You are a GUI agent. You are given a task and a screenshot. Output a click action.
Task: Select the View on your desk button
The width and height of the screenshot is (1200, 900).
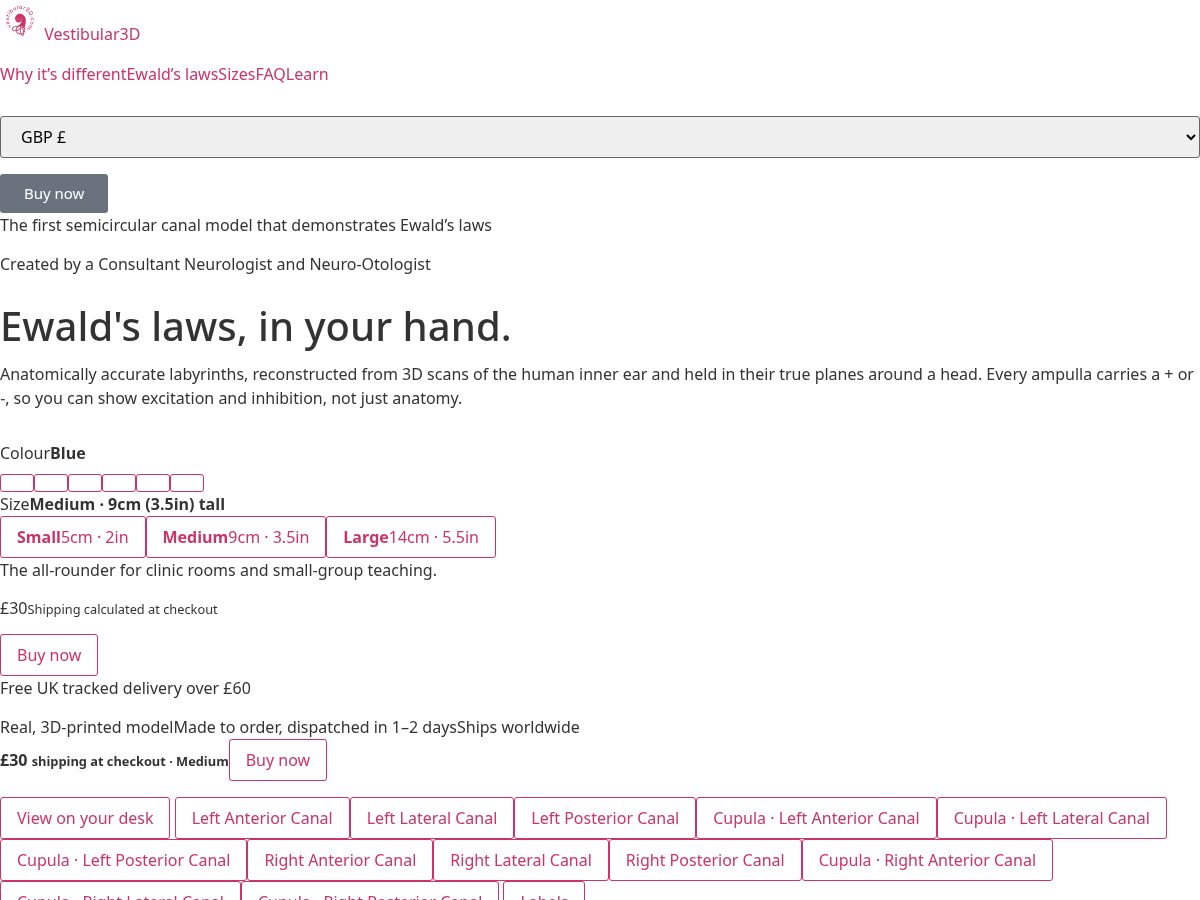(85, 818)
